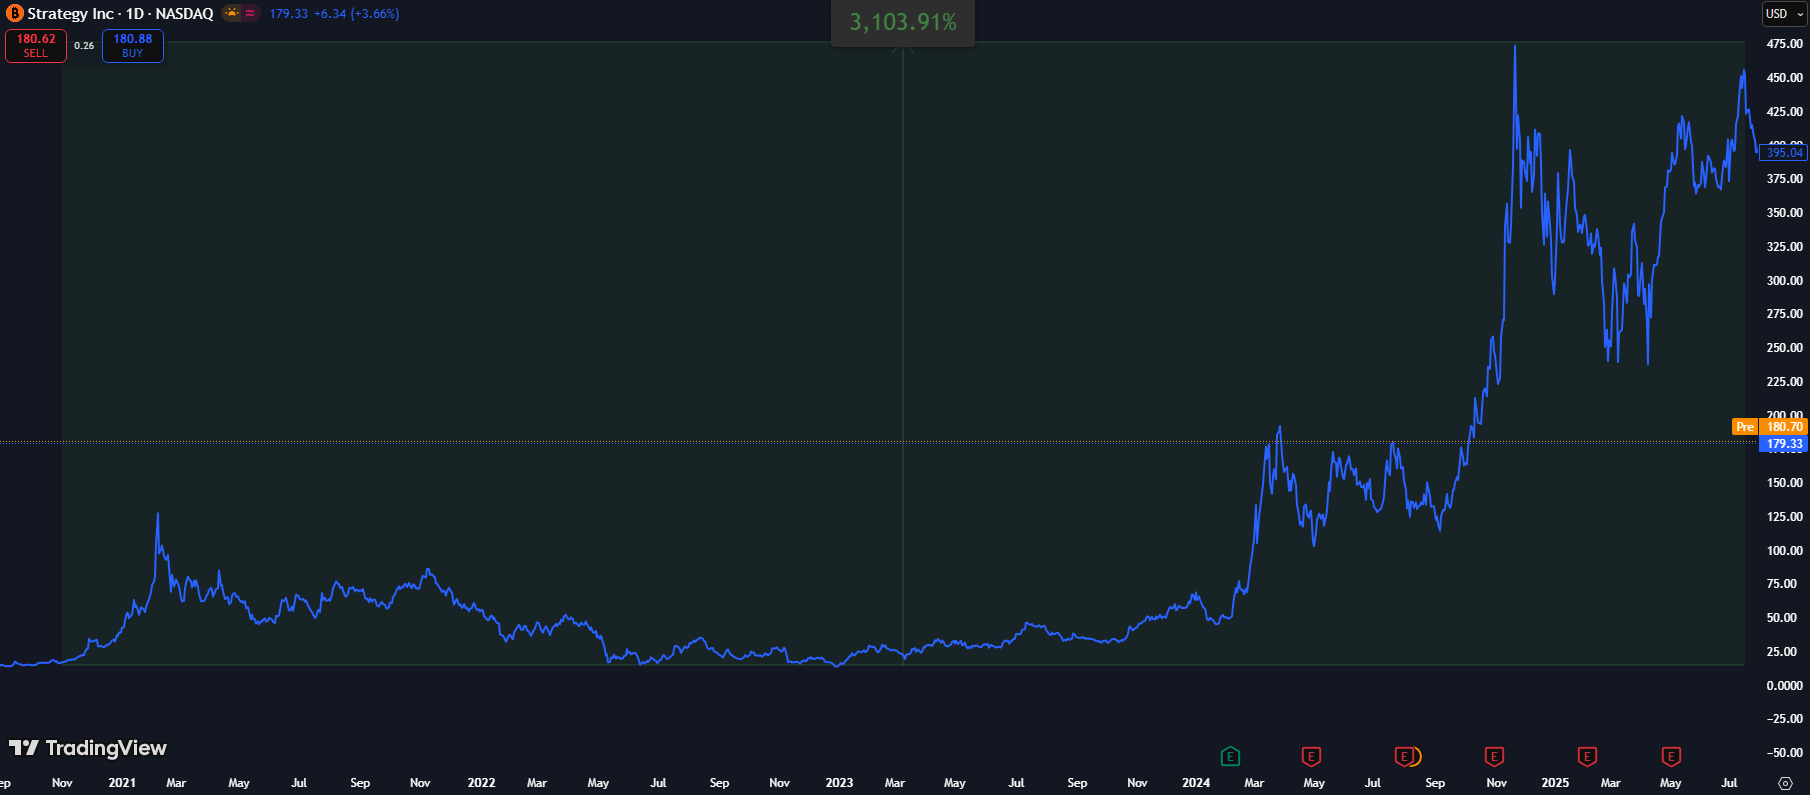Open the red earnings marker near May 2025

[1671, 756]
